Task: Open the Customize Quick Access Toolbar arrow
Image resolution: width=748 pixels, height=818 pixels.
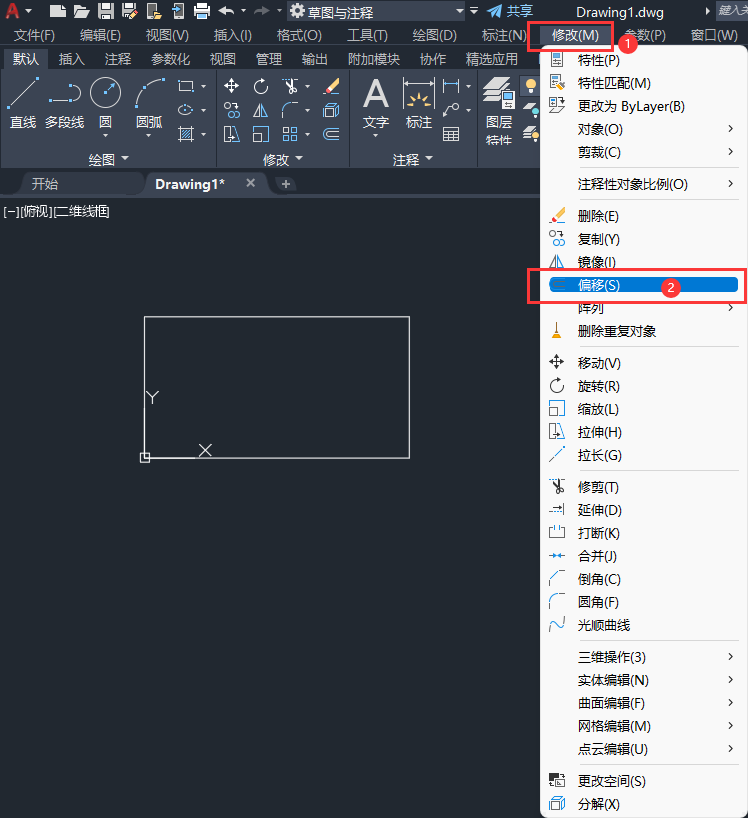Action: (x=474, y=10)
